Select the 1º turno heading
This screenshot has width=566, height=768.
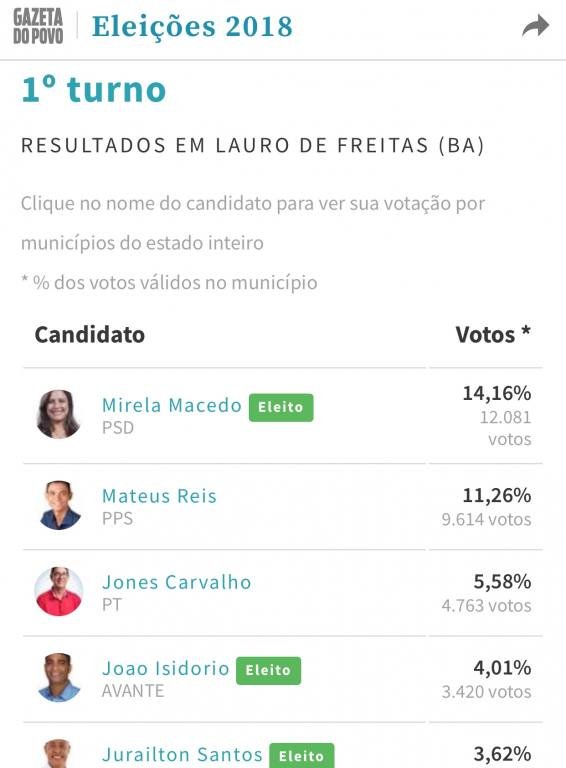click(x=94, y=90)
